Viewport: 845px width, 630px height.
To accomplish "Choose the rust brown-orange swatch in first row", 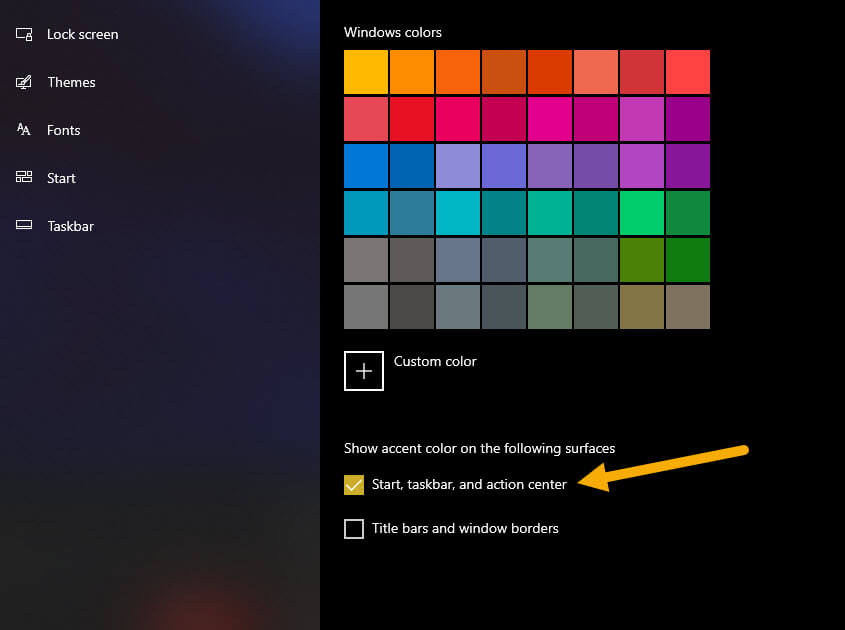I will click(504, 72).
